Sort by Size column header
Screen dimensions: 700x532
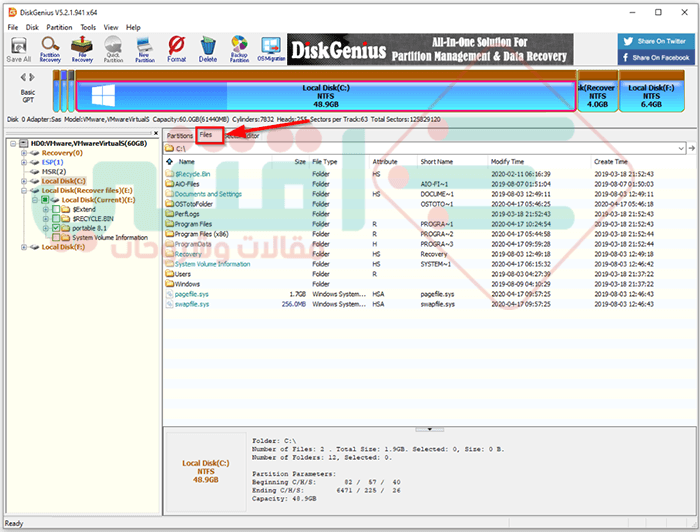click(300, 162)
